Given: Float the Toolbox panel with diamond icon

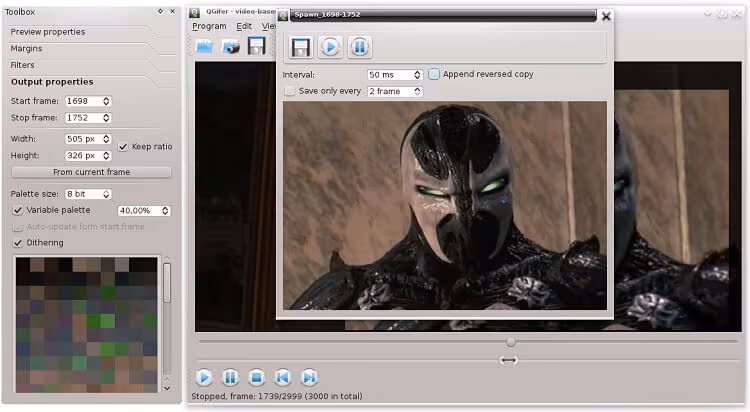Looking at the screenshot, I should click(160, 11).
